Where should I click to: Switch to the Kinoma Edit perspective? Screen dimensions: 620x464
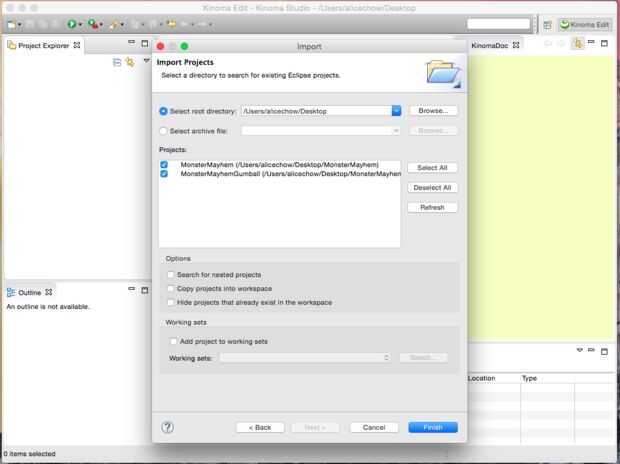pos(584,25)
